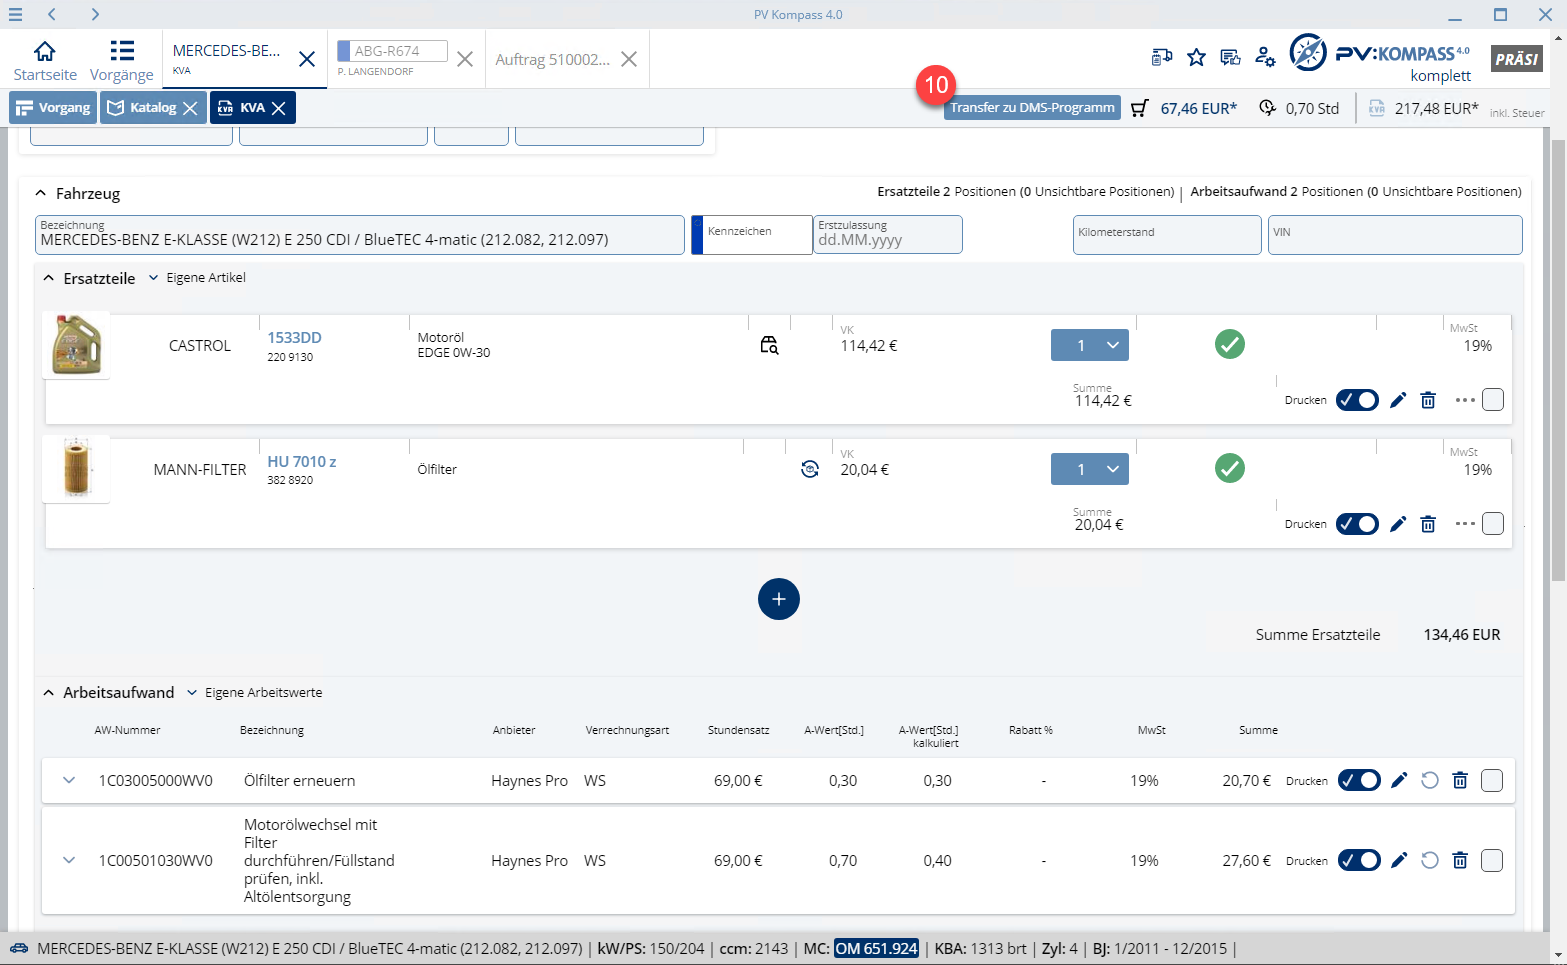Click the Erstzulassung date field
Screen dimensions: 1567x965
[x=888, y=235]
